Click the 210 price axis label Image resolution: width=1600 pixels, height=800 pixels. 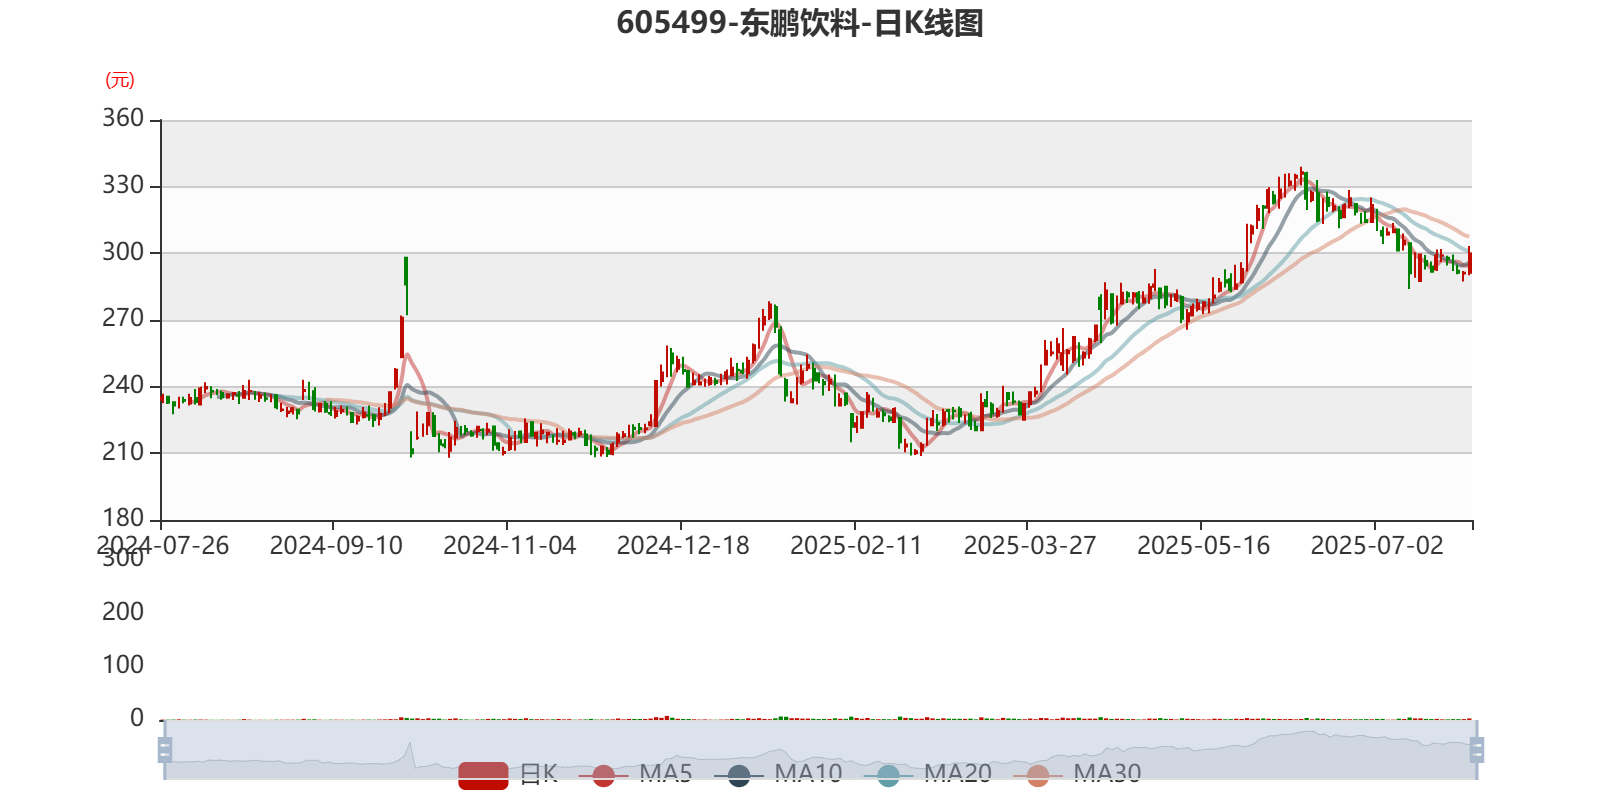pos(123,451)
